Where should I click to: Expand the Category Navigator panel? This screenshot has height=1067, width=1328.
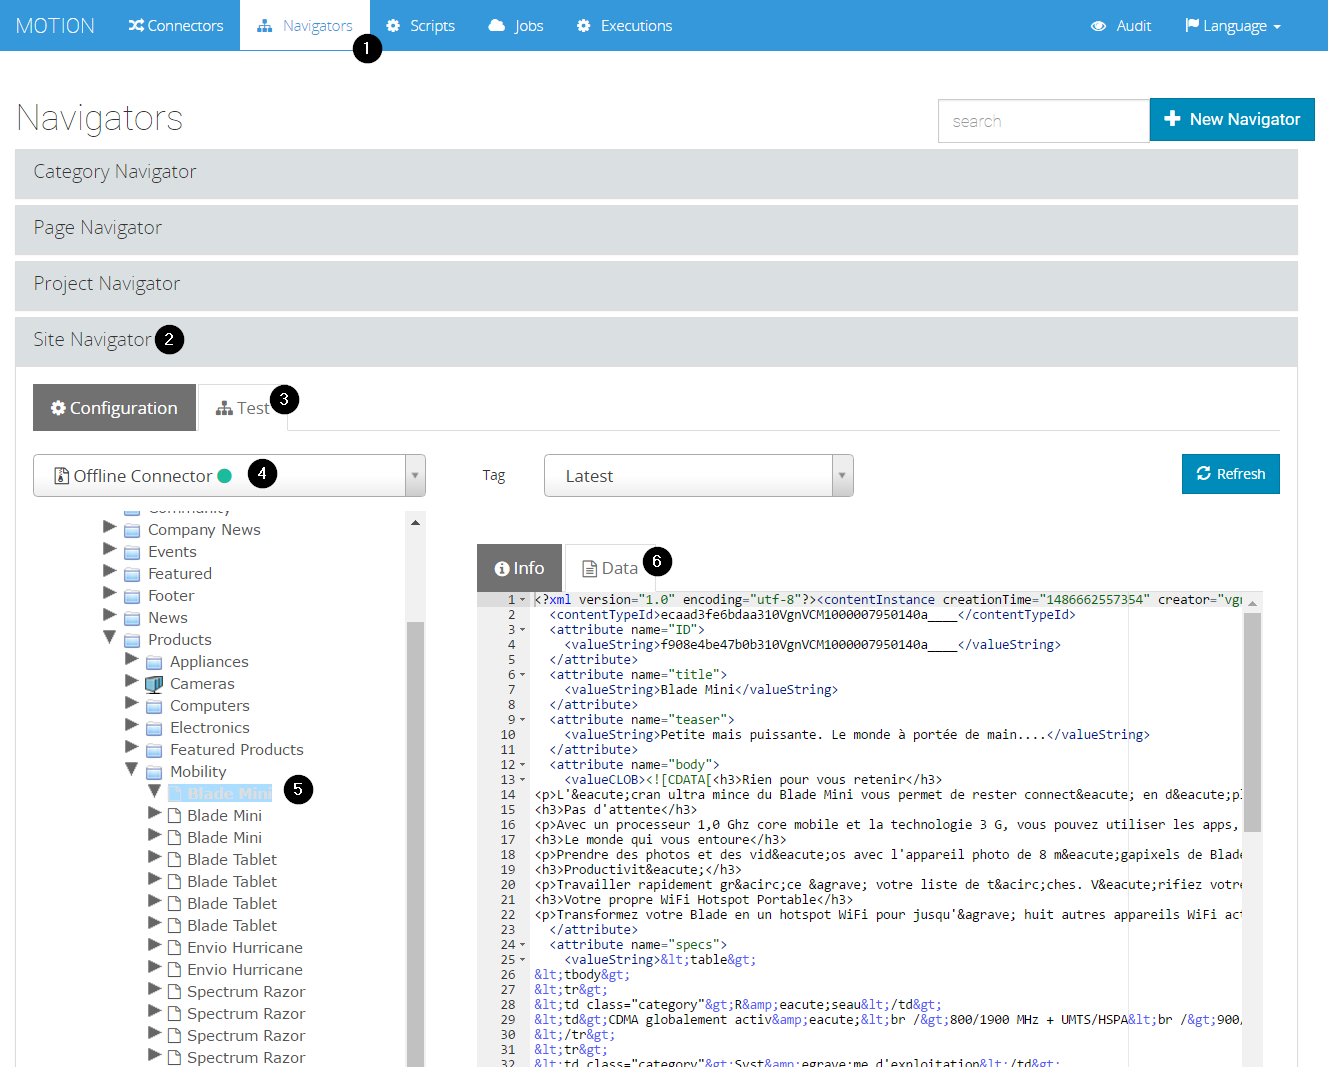tap(656, 173)
